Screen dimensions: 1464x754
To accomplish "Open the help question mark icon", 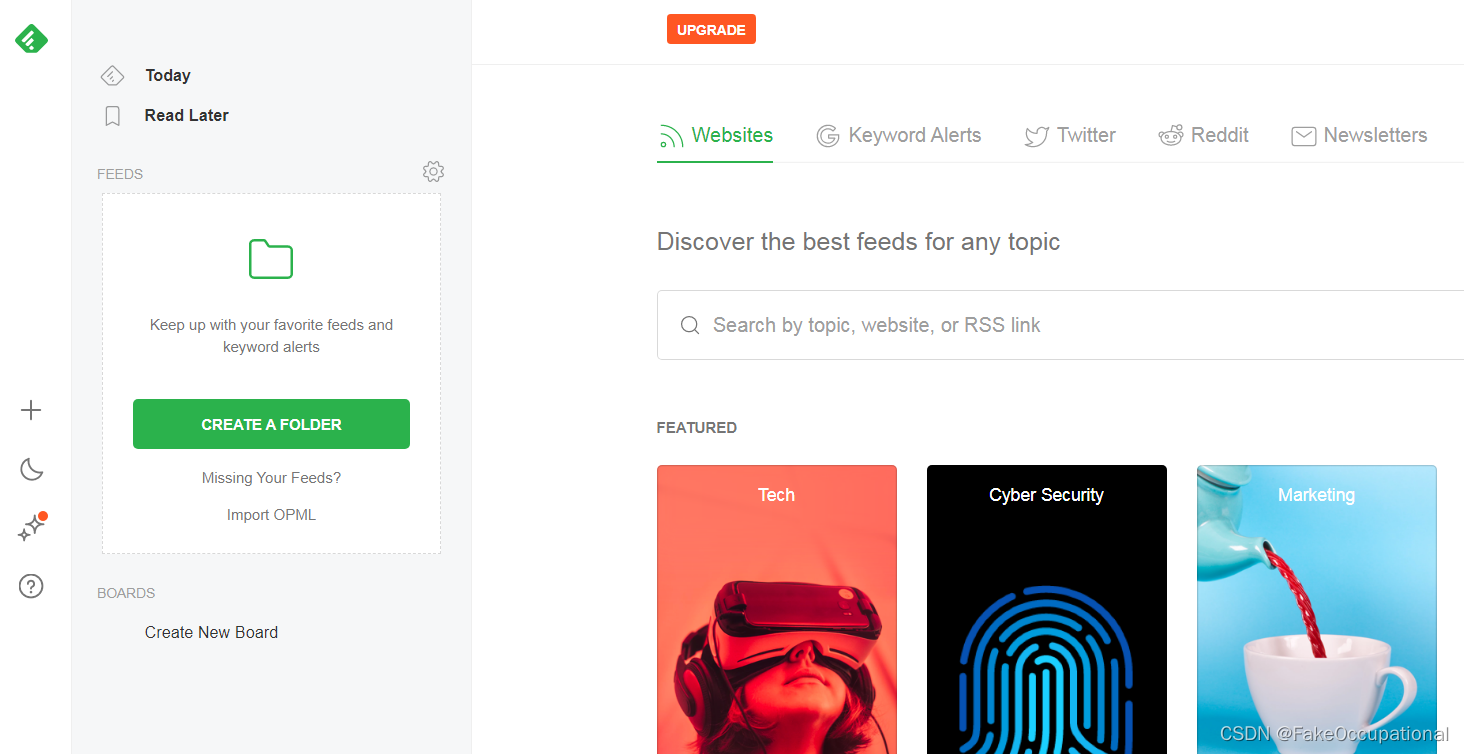I will (31, 586).
